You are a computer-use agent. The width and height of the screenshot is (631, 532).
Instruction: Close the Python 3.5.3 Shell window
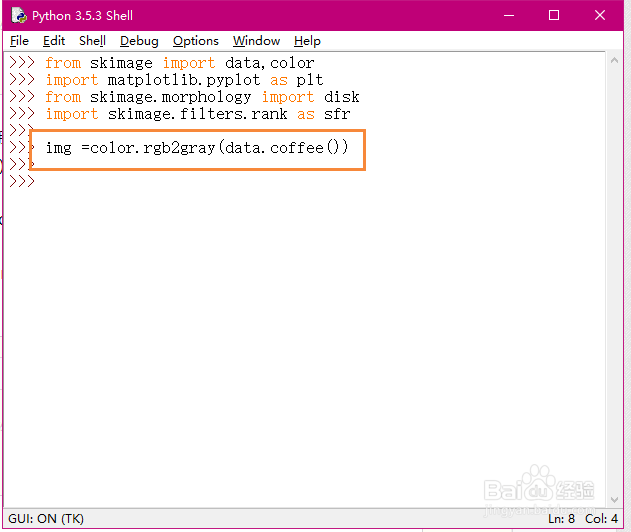(600, 15)
